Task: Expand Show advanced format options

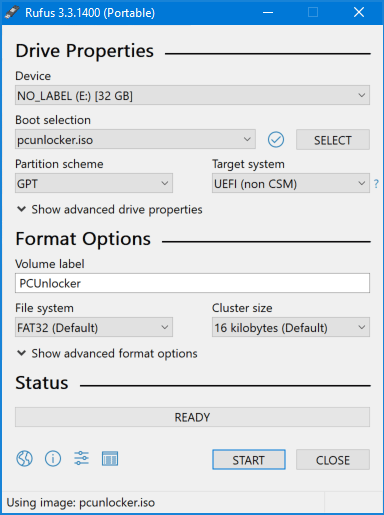Action: point(107,354)
